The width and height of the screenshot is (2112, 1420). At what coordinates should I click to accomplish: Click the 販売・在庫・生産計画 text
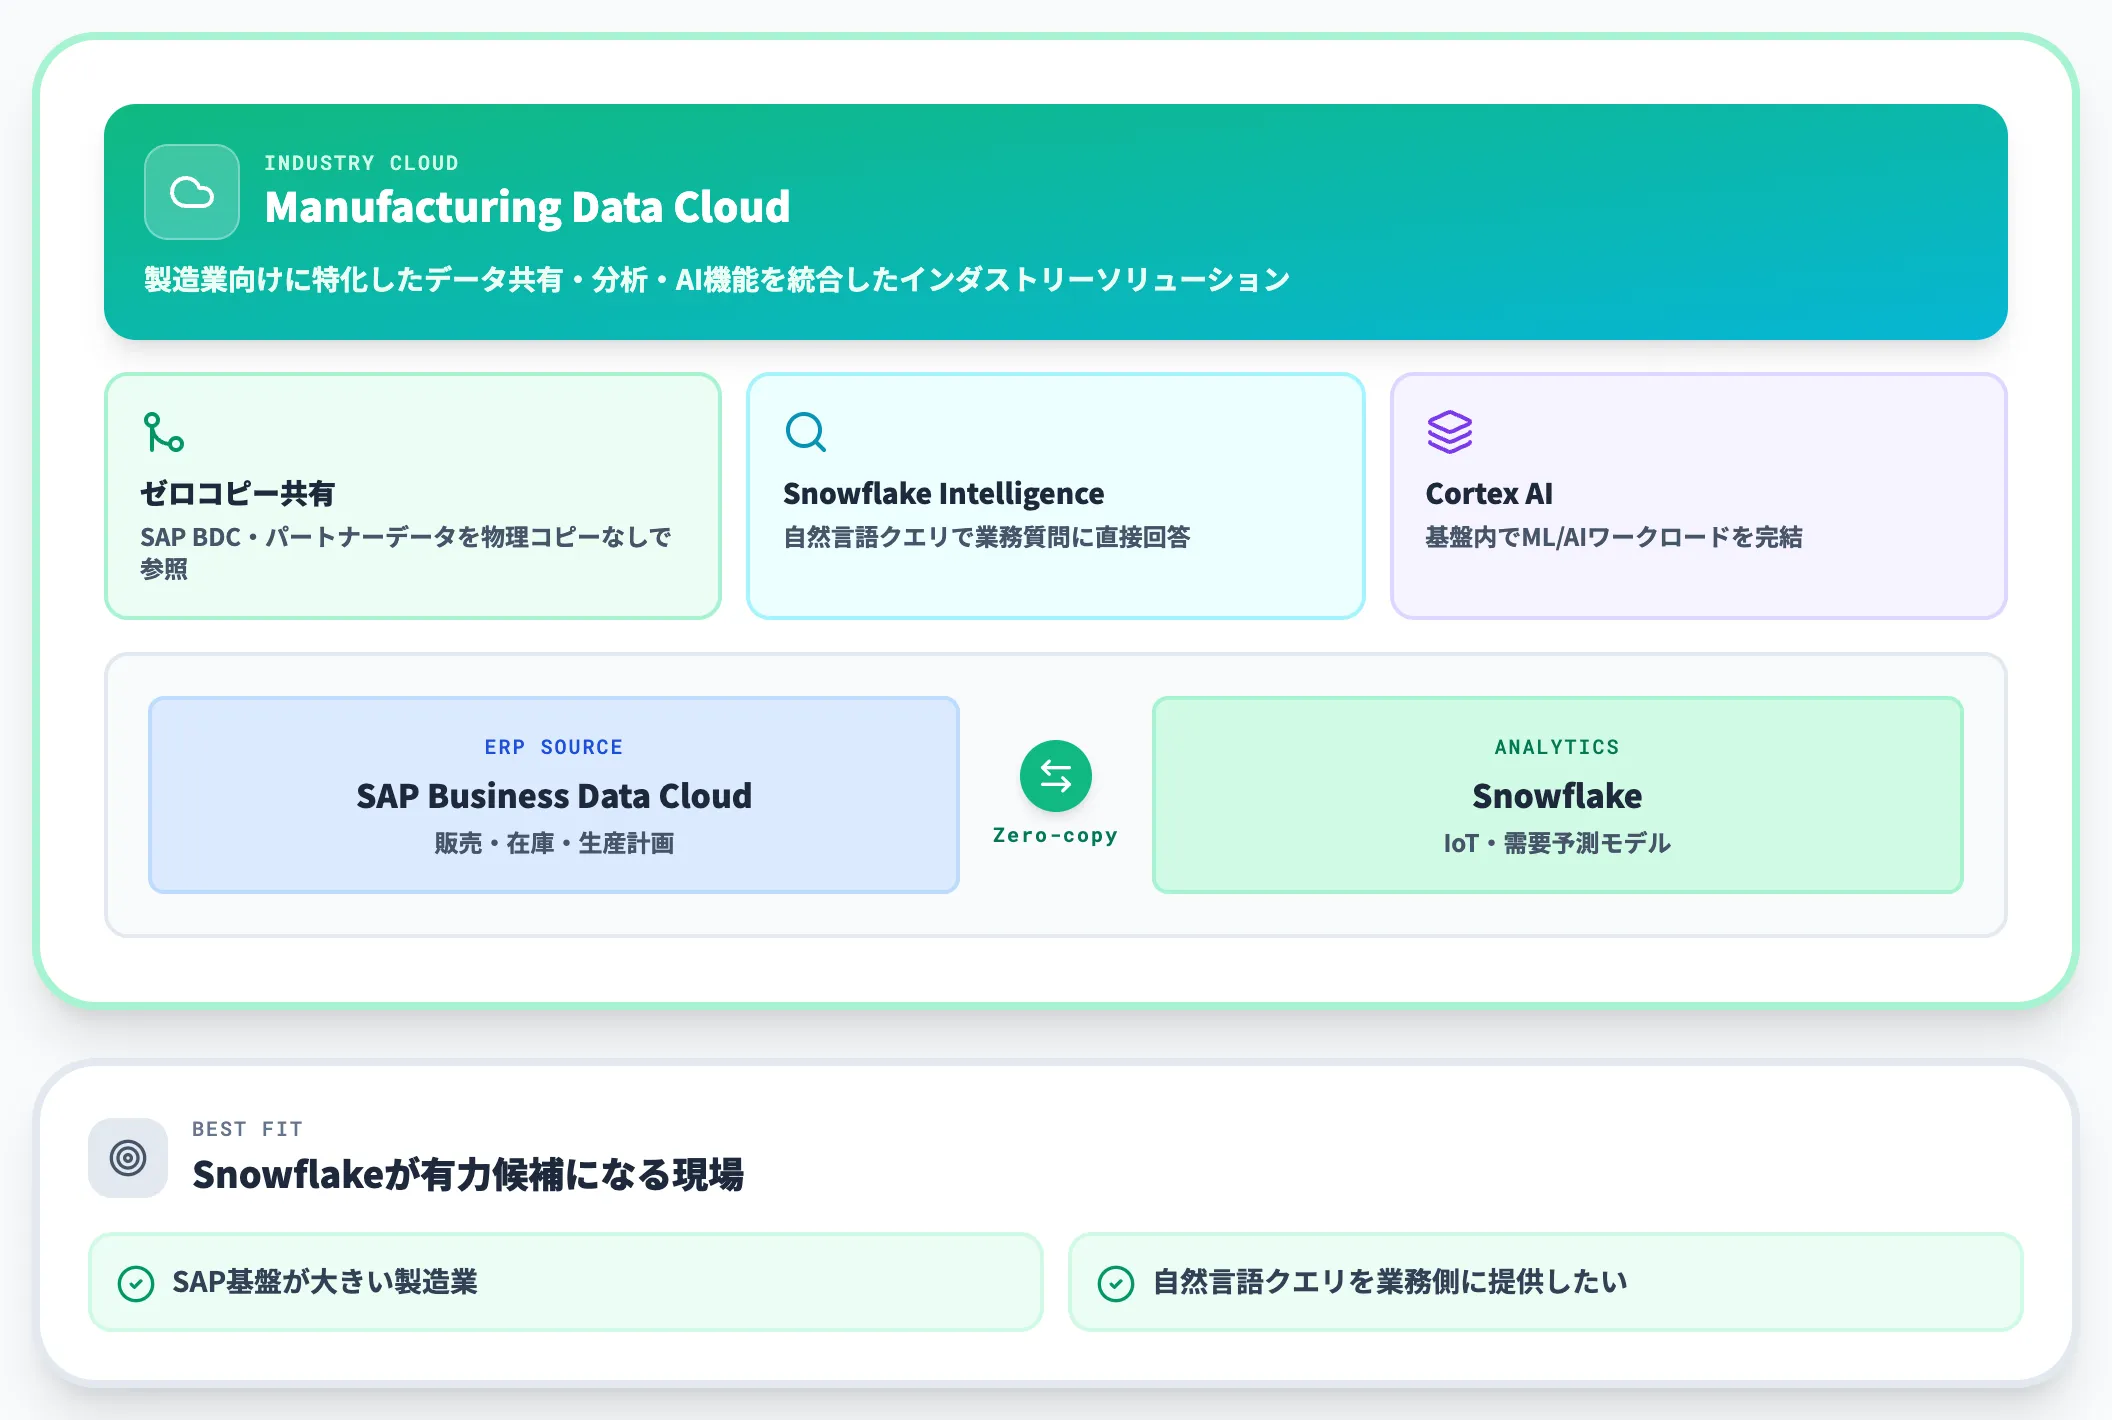pyautogui.click(x=554, y=843)
